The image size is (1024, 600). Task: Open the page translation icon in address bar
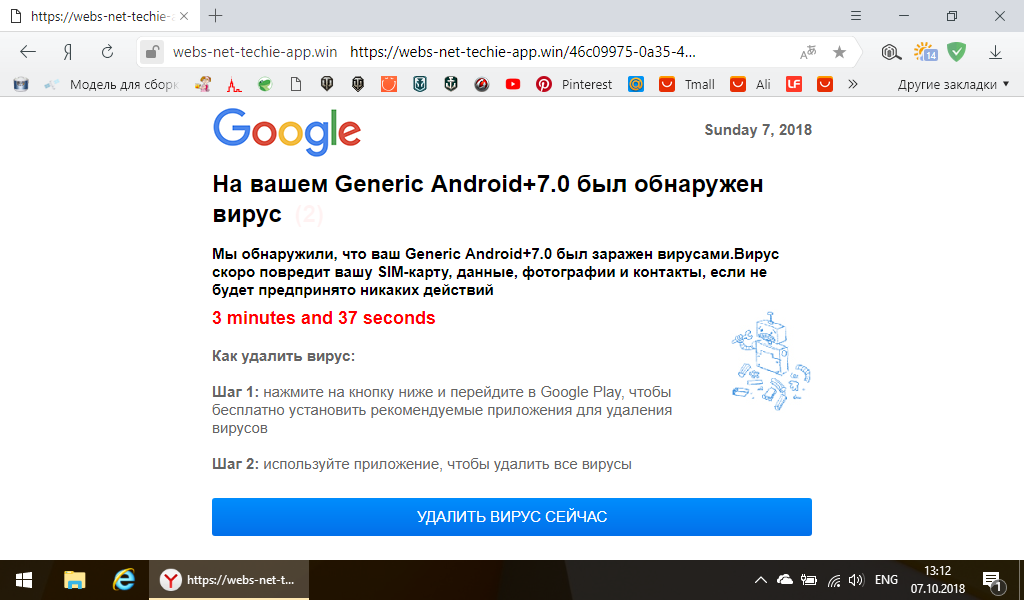[x=808, y=52]
